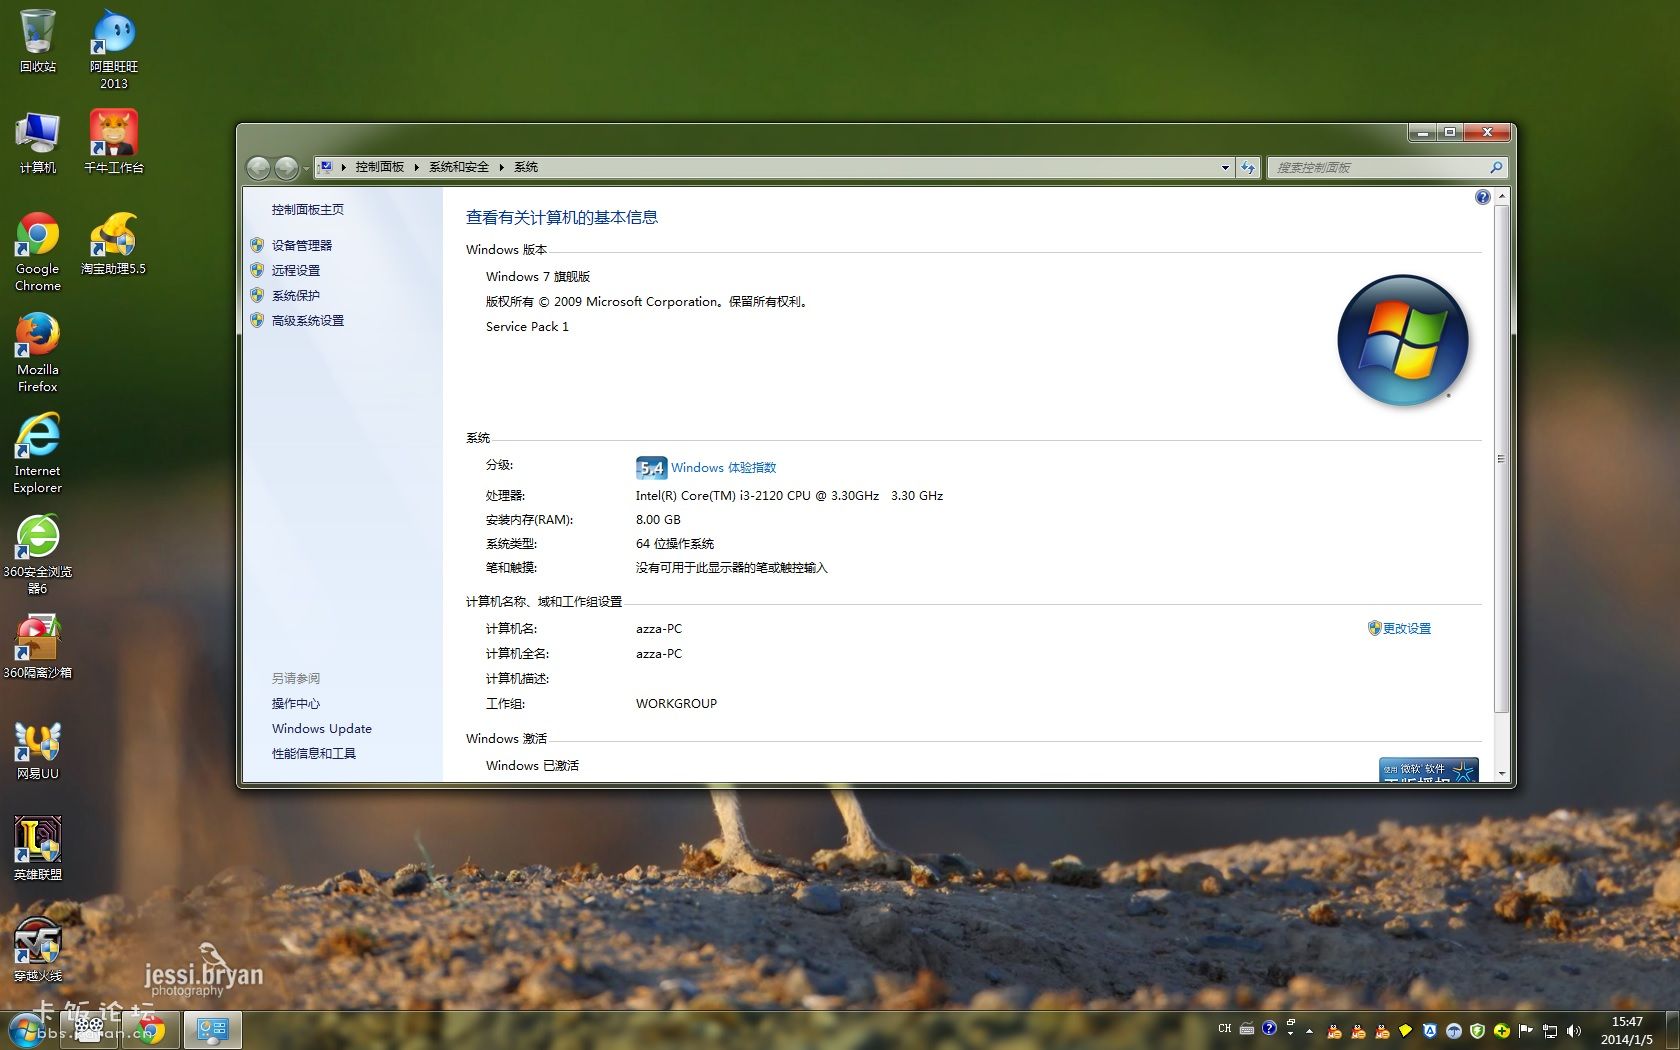This screenshot has height=1050, width=1680.
Task: Click the vertical scrollbar thumb in the System window
Action: (x=1501, y=459)
